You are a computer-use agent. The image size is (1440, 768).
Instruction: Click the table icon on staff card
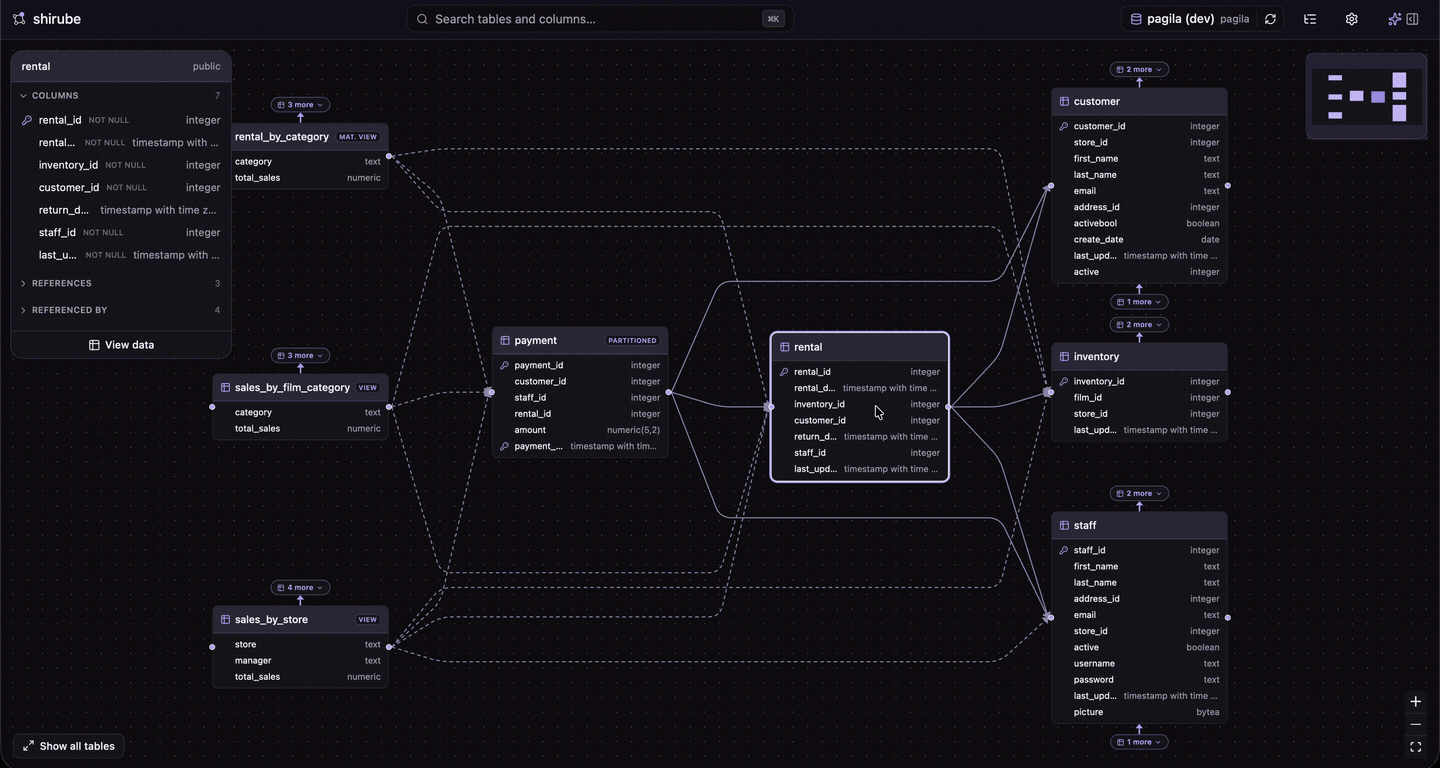pos(1064,525)
